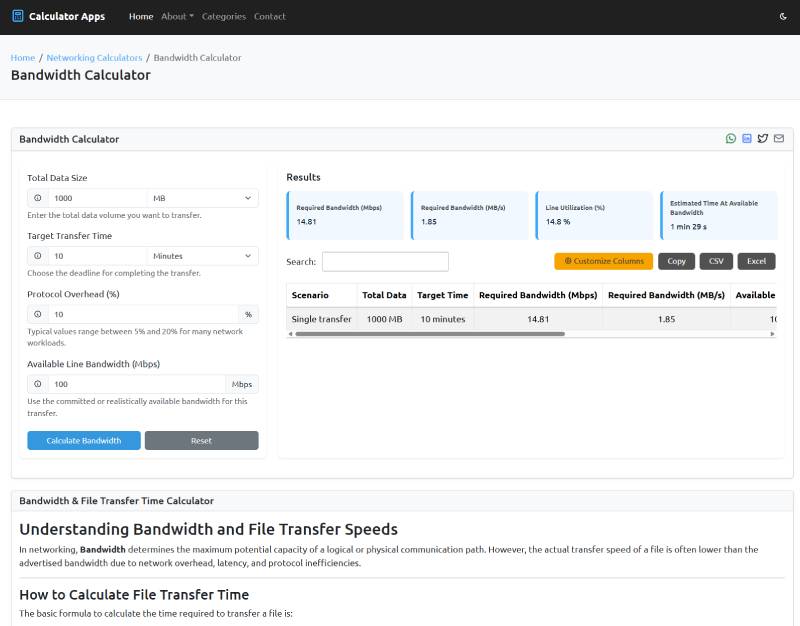
Task: Click info icon beside Total Data Size
Action: [x=38, y=199]
